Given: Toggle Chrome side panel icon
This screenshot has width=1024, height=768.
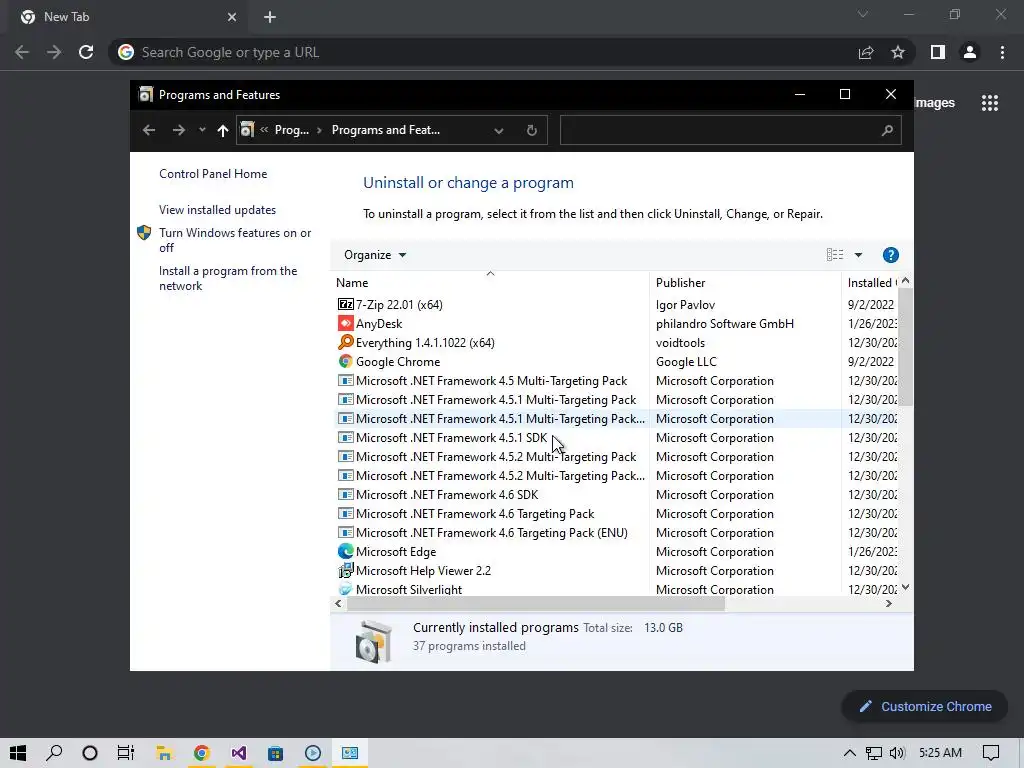Looking at the screenshot, I should 938,52.
